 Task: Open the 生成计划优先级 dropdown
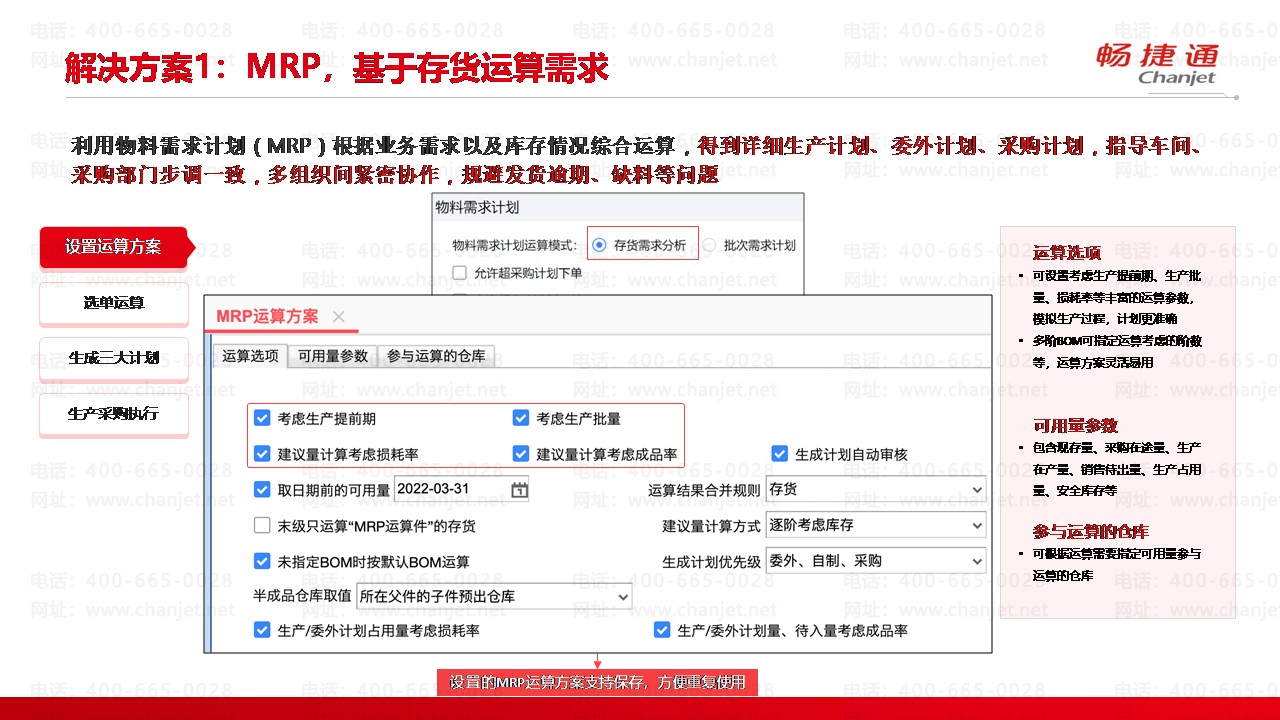point(875,561)
